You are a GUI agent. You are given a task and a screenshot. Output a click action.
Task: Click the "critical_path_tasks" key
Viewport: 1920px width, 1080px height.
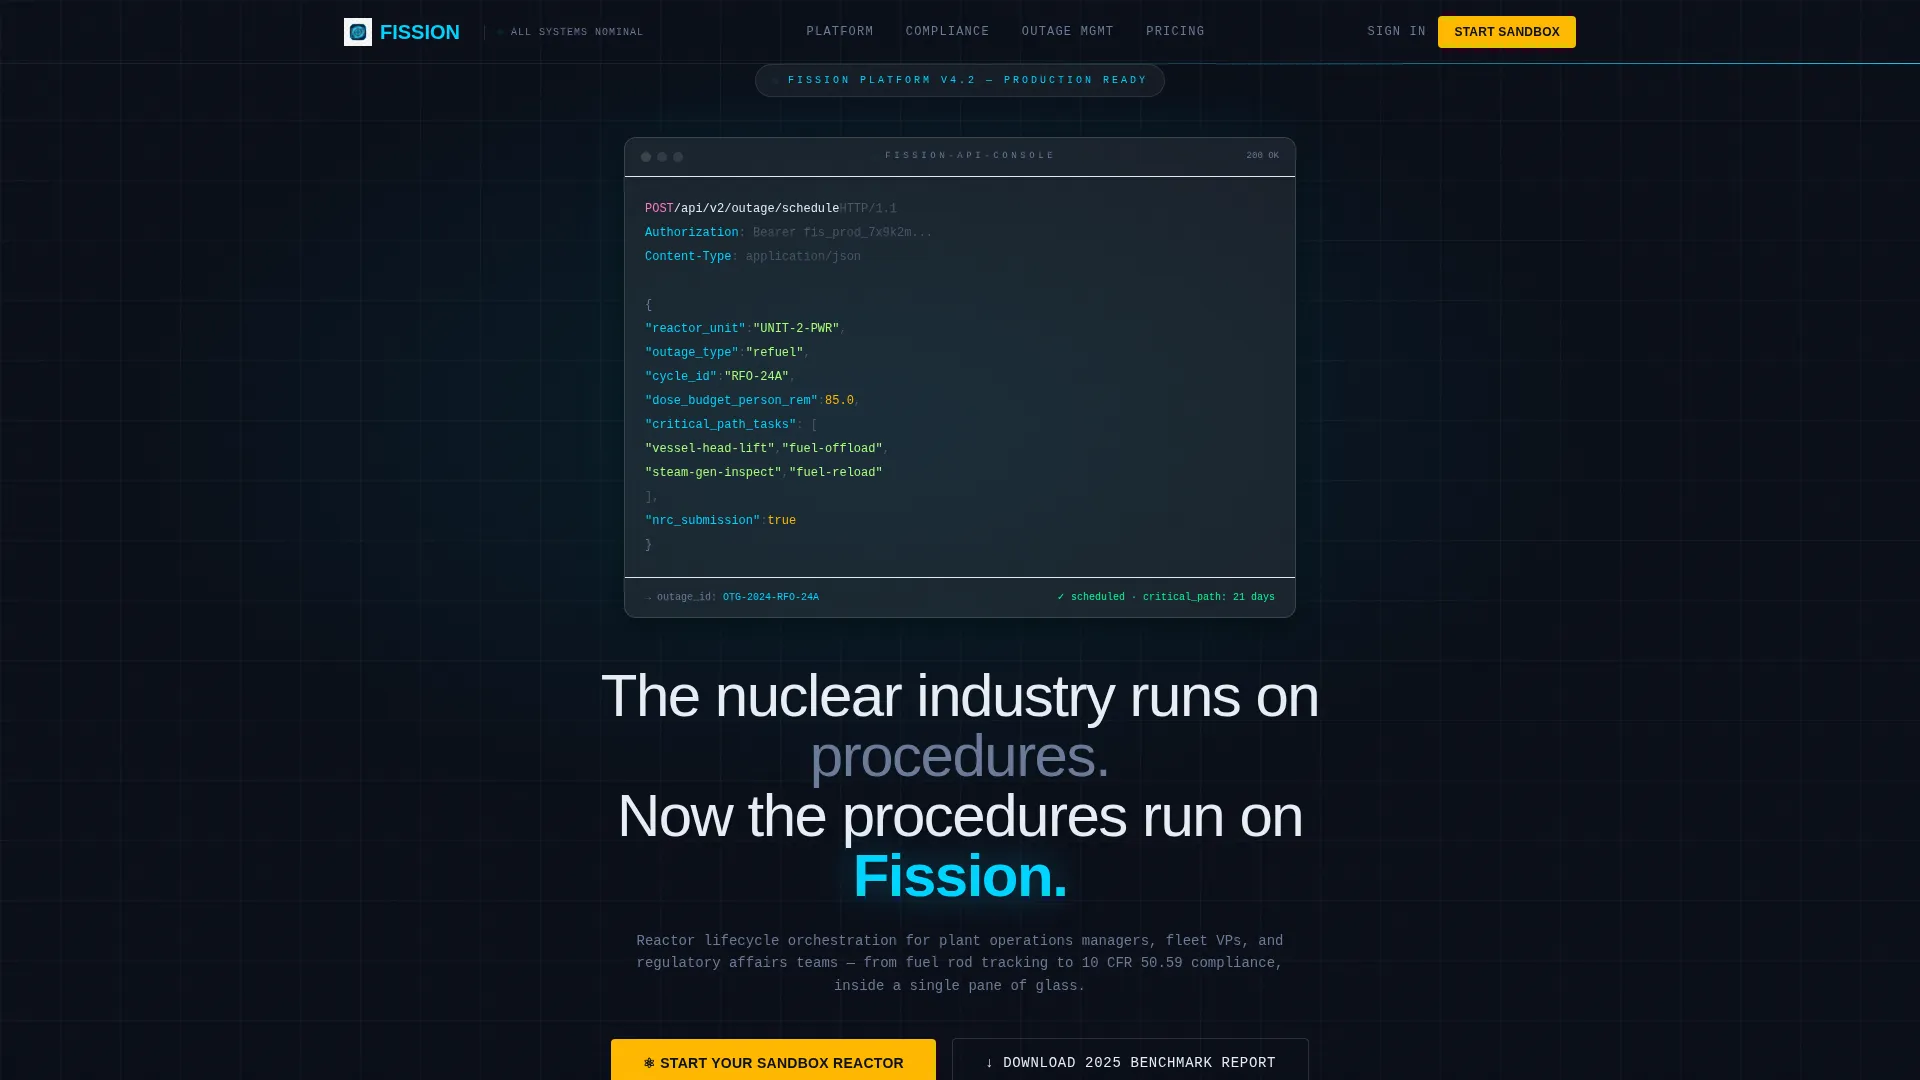pyautogui.click(x=721, y=425)
